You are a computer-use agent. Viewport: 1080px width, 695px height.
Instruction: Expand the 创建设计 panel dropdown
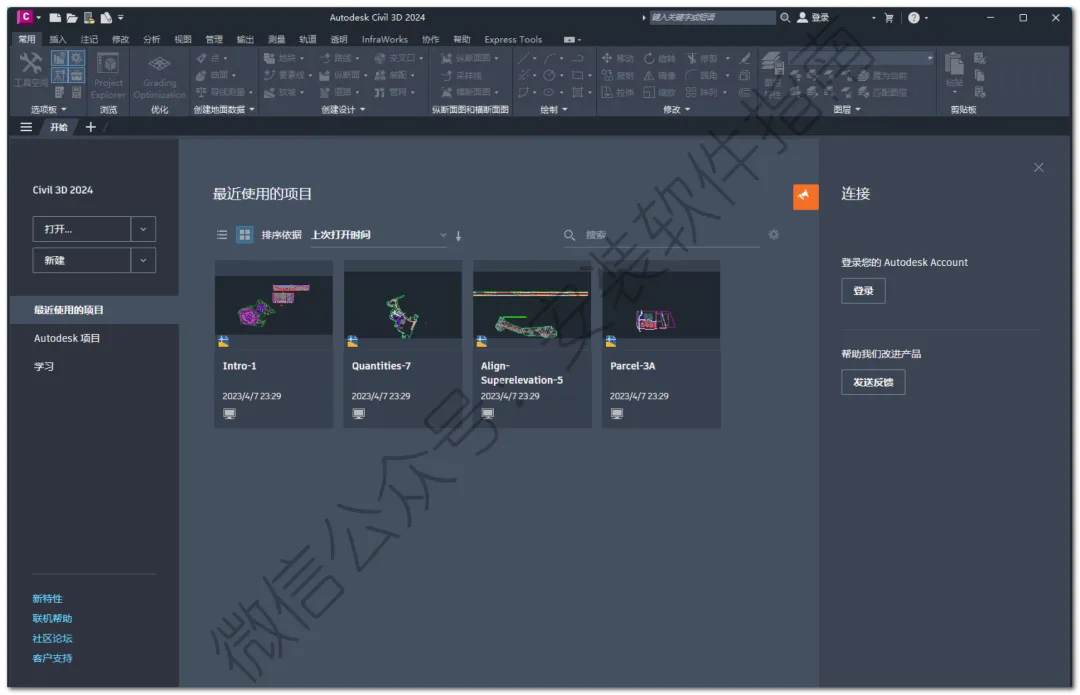pos(343,110)
